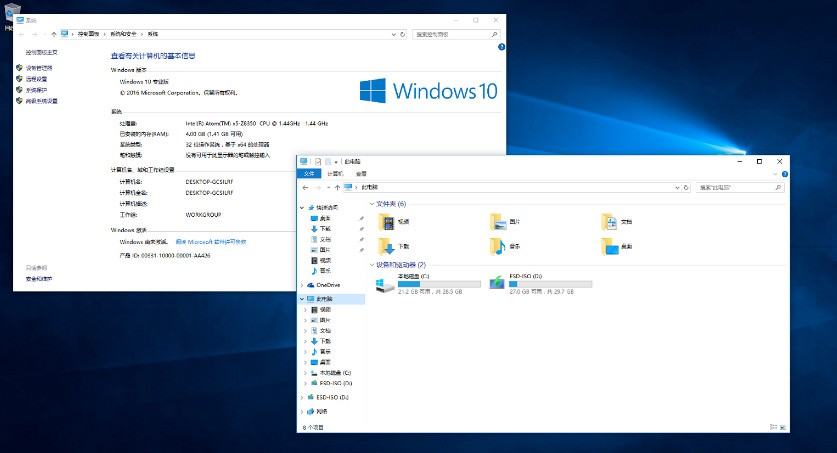Click New folder icon in Explorer title bar
837x453 pixels.
click(327, 161)
